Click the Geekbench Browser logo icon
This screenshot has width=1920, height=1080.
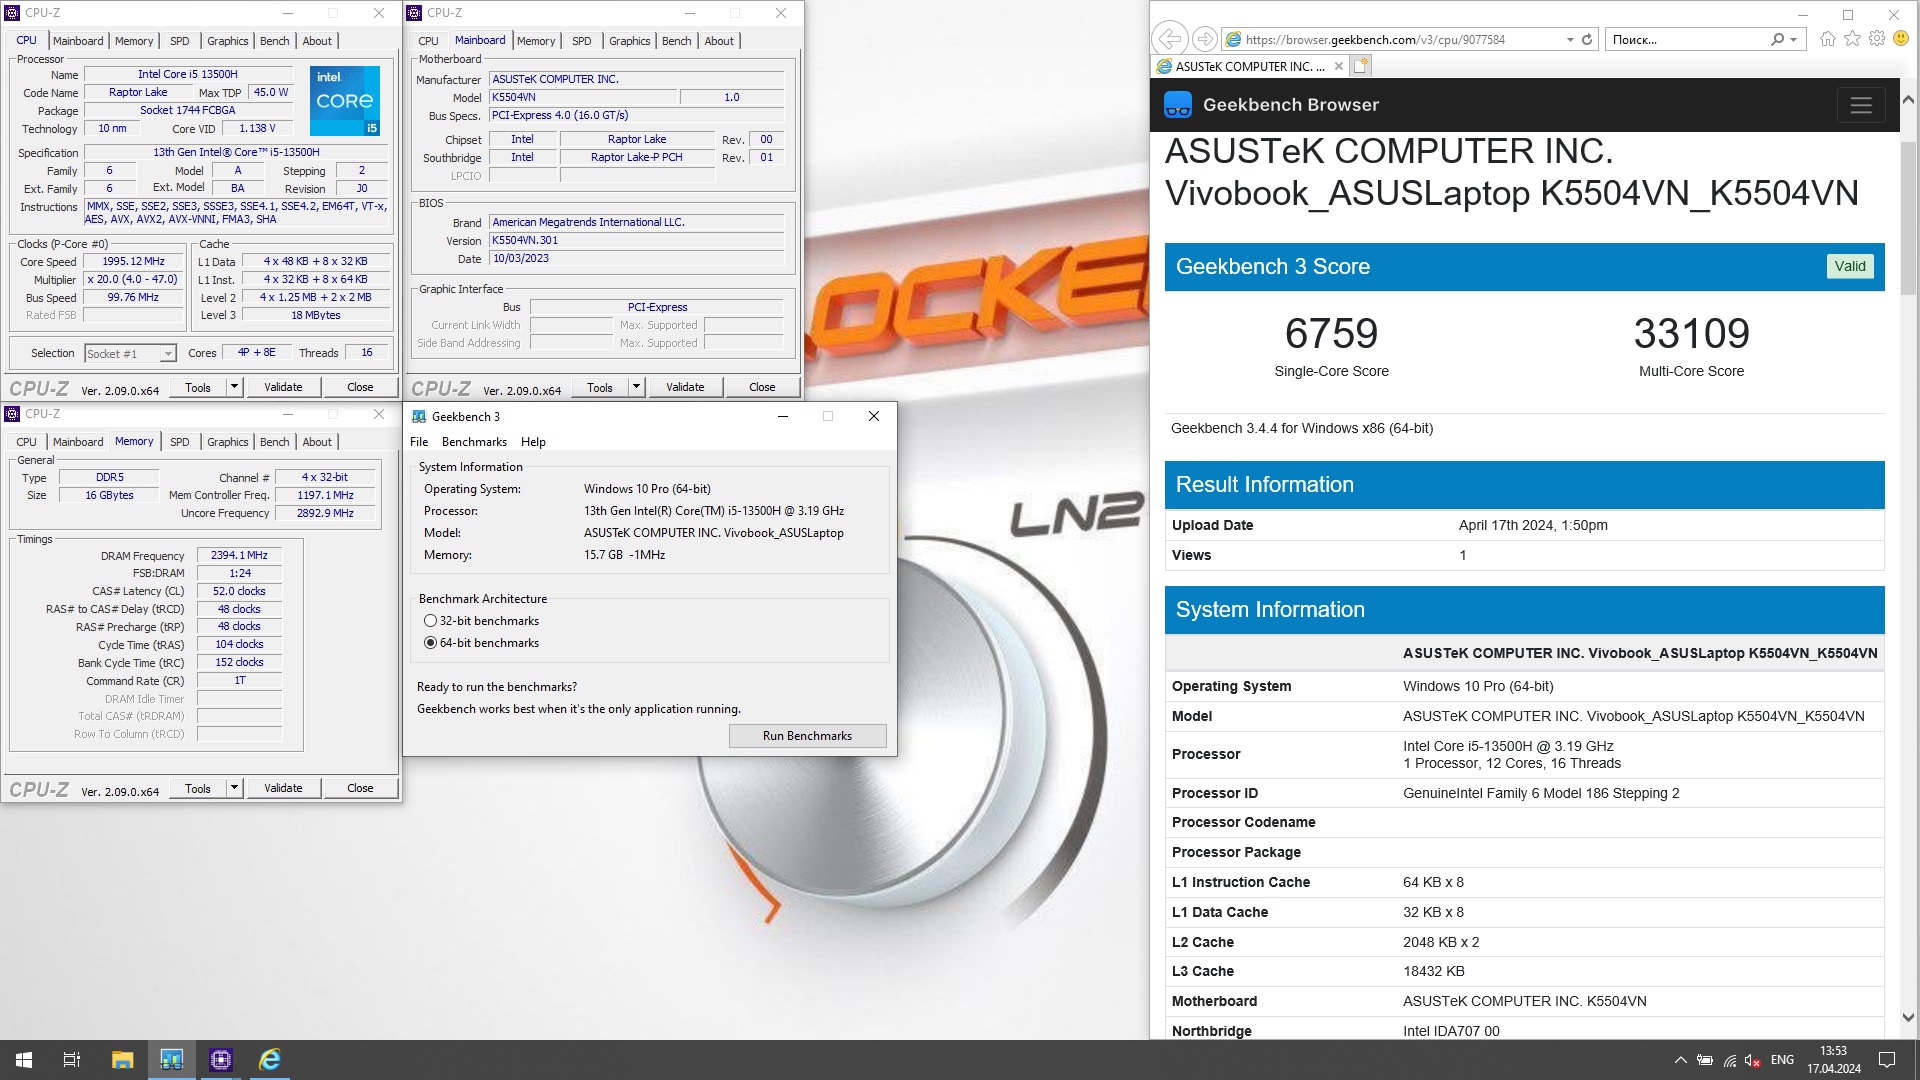1178,105
